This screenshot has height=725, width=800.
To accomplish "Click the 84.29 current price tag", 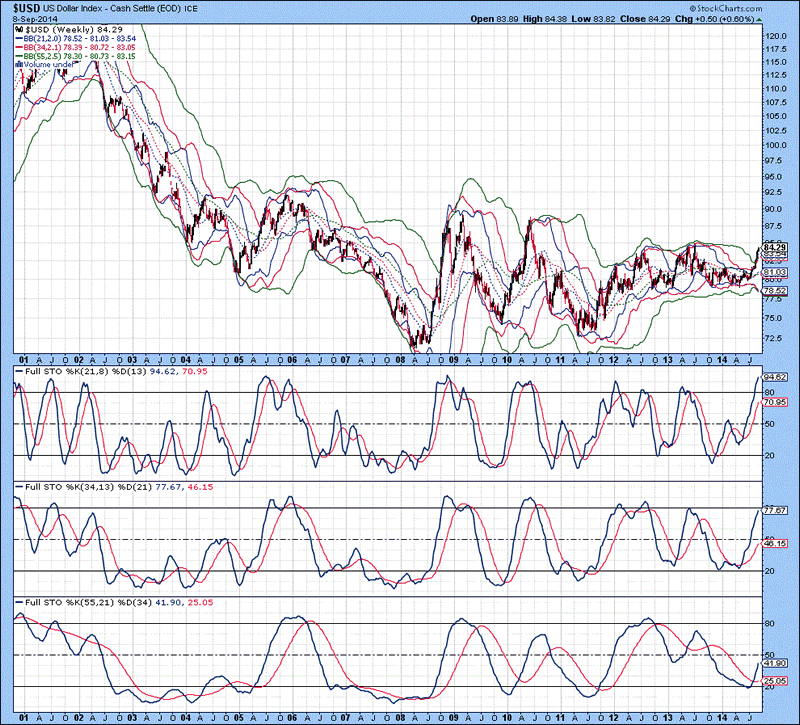I will [776, 246].
